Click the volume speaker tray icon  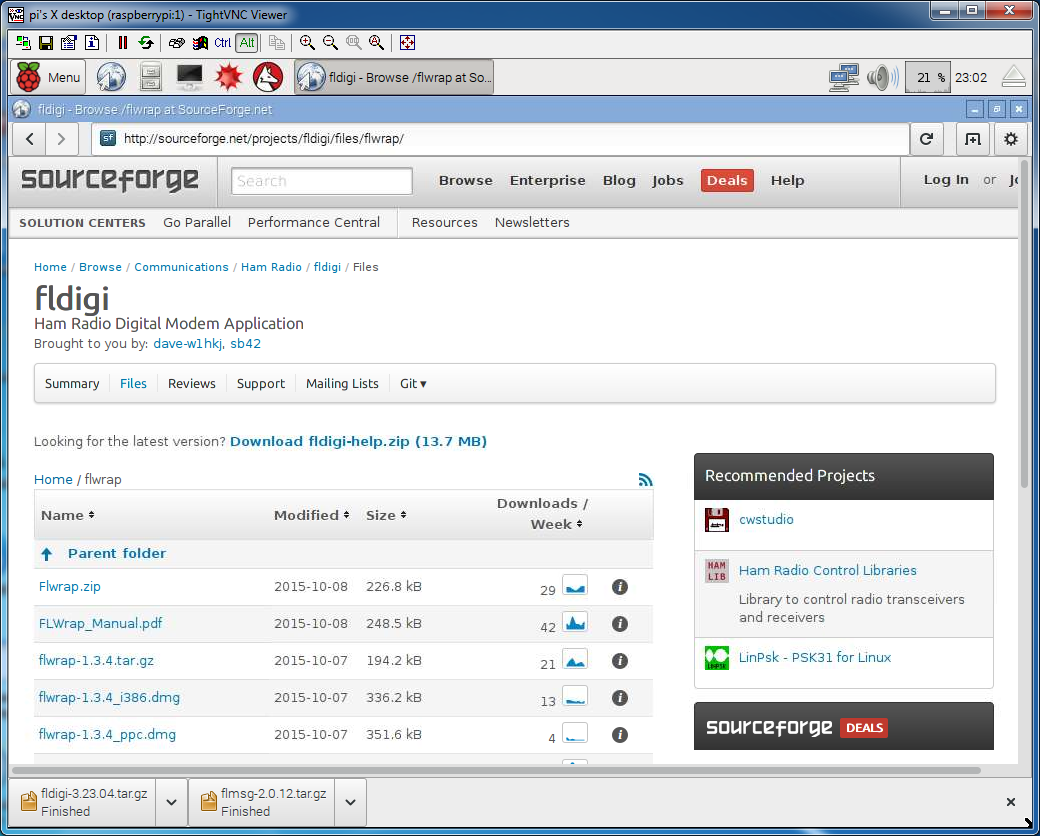[x=882, y=78]
